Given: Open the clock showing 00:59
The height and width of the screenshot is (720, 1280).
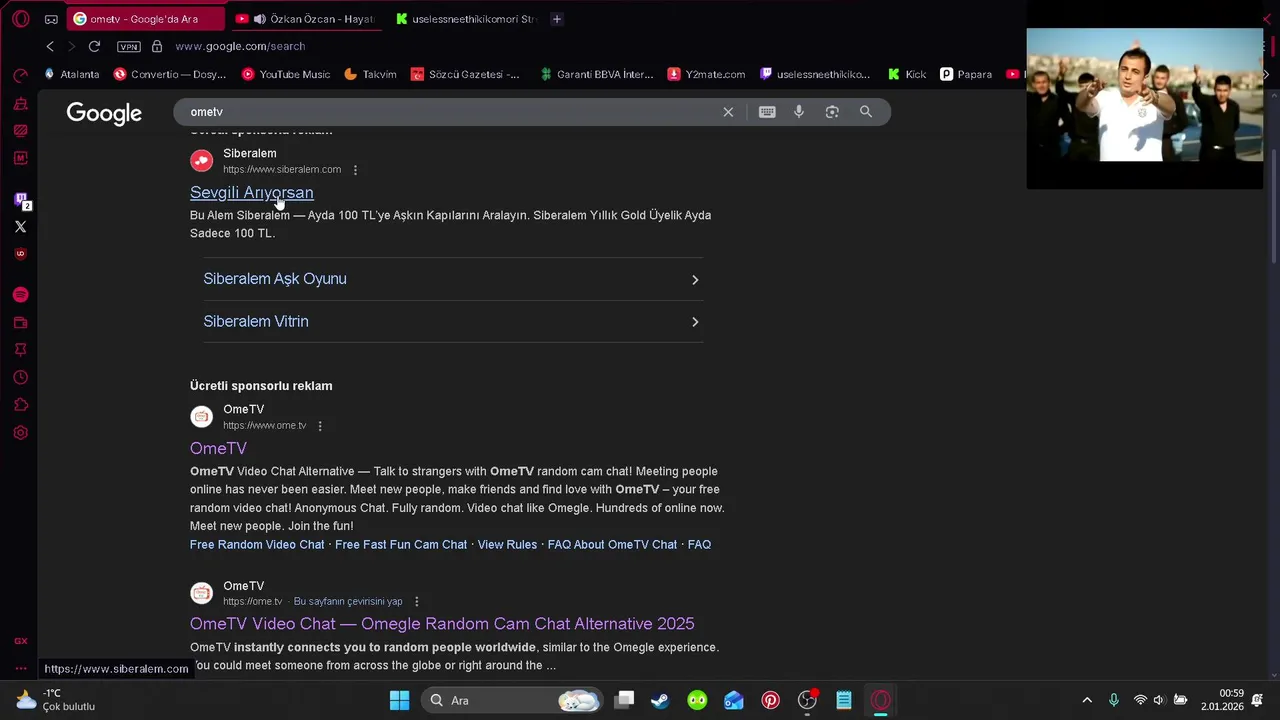Looking at the screenshot, I should pos(1223,700).
